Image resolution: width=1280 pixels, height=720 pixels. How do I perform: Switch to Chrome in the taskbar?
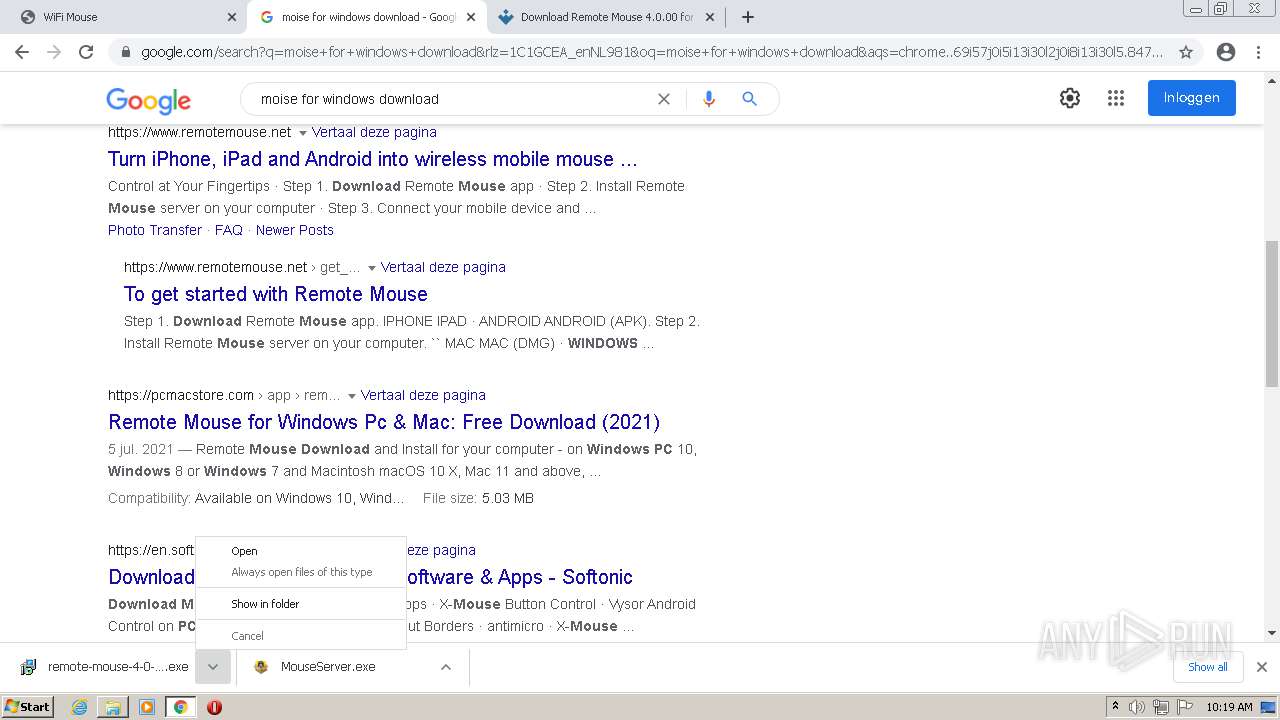180,707
